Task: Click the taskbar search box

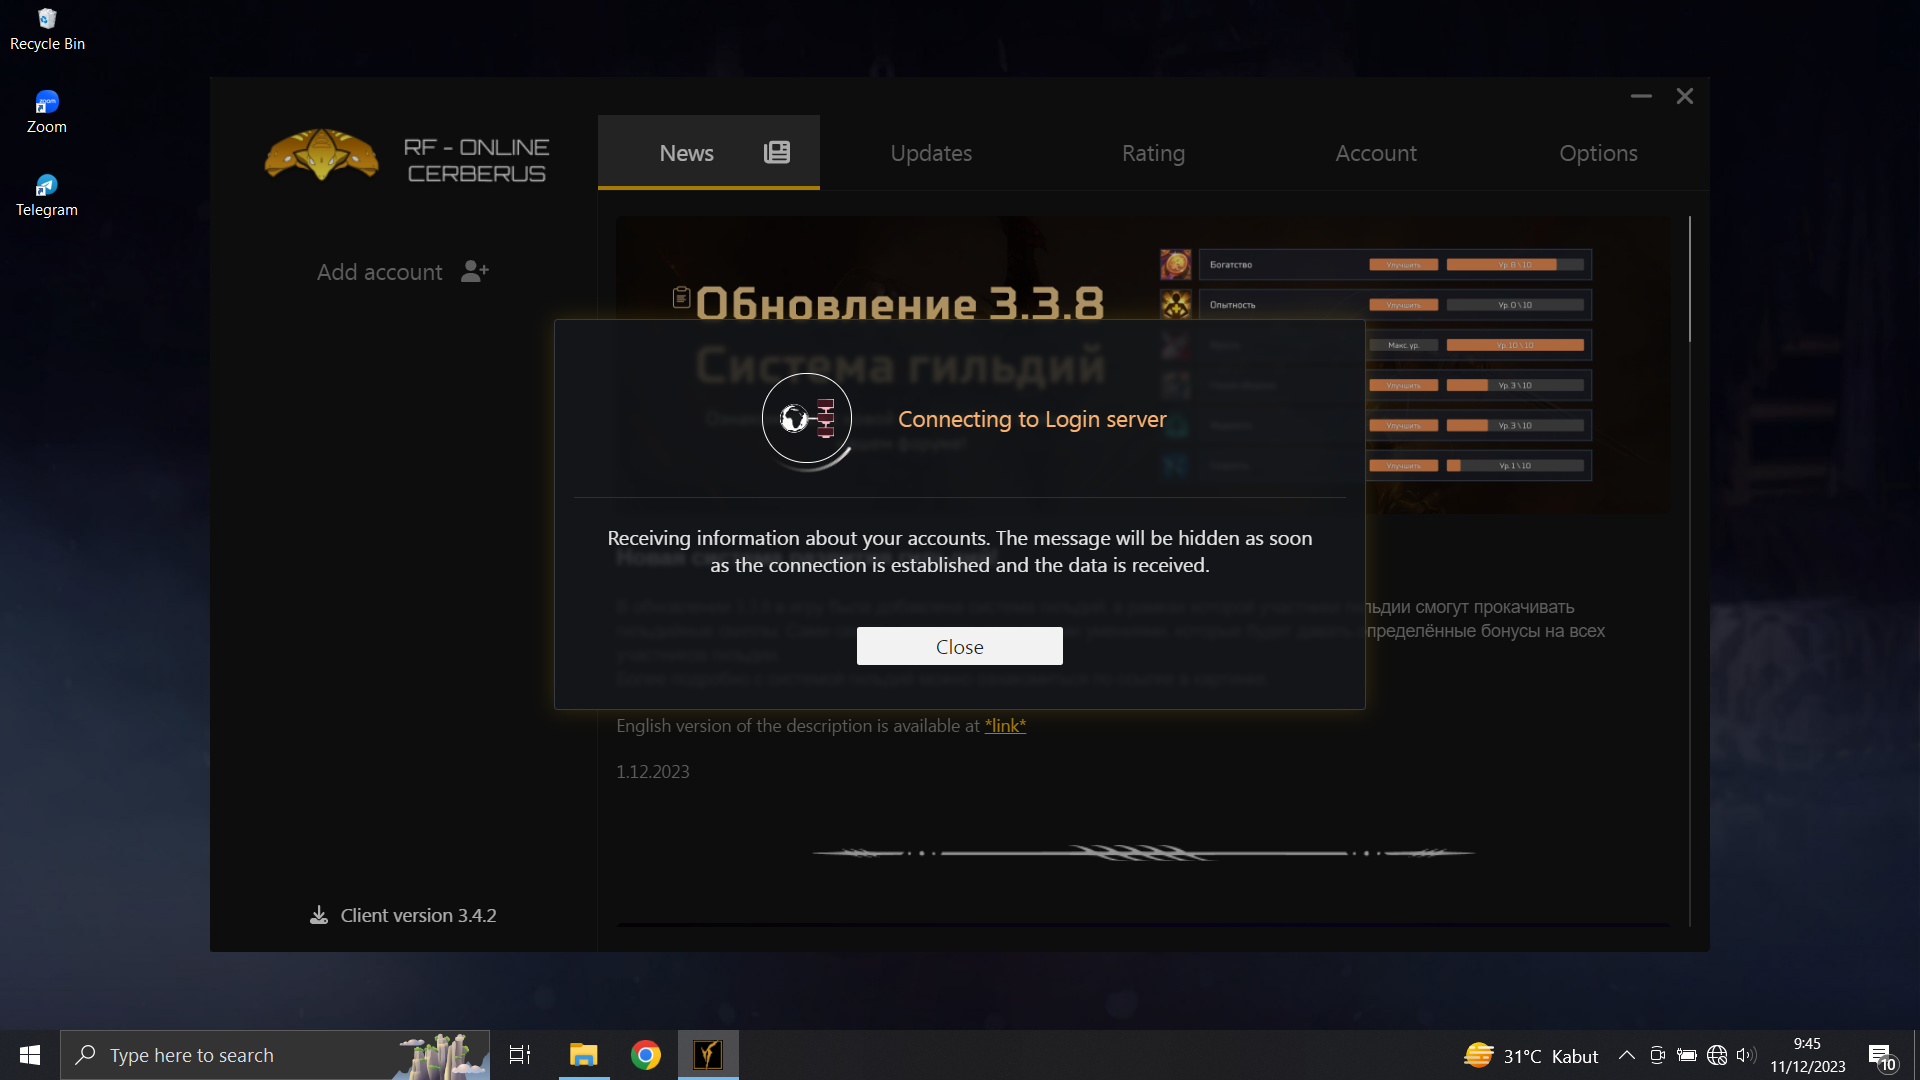Action: pos(275,1055)
